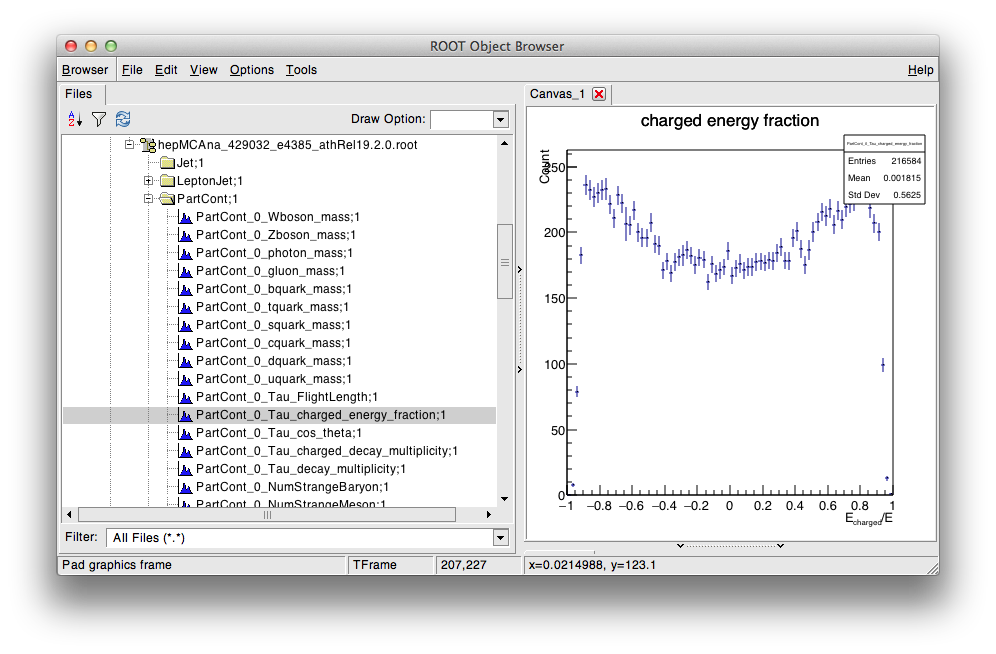Switch to the Files tab
The width and height of the screenshot is (996, 654).
[x=79, y=94]
